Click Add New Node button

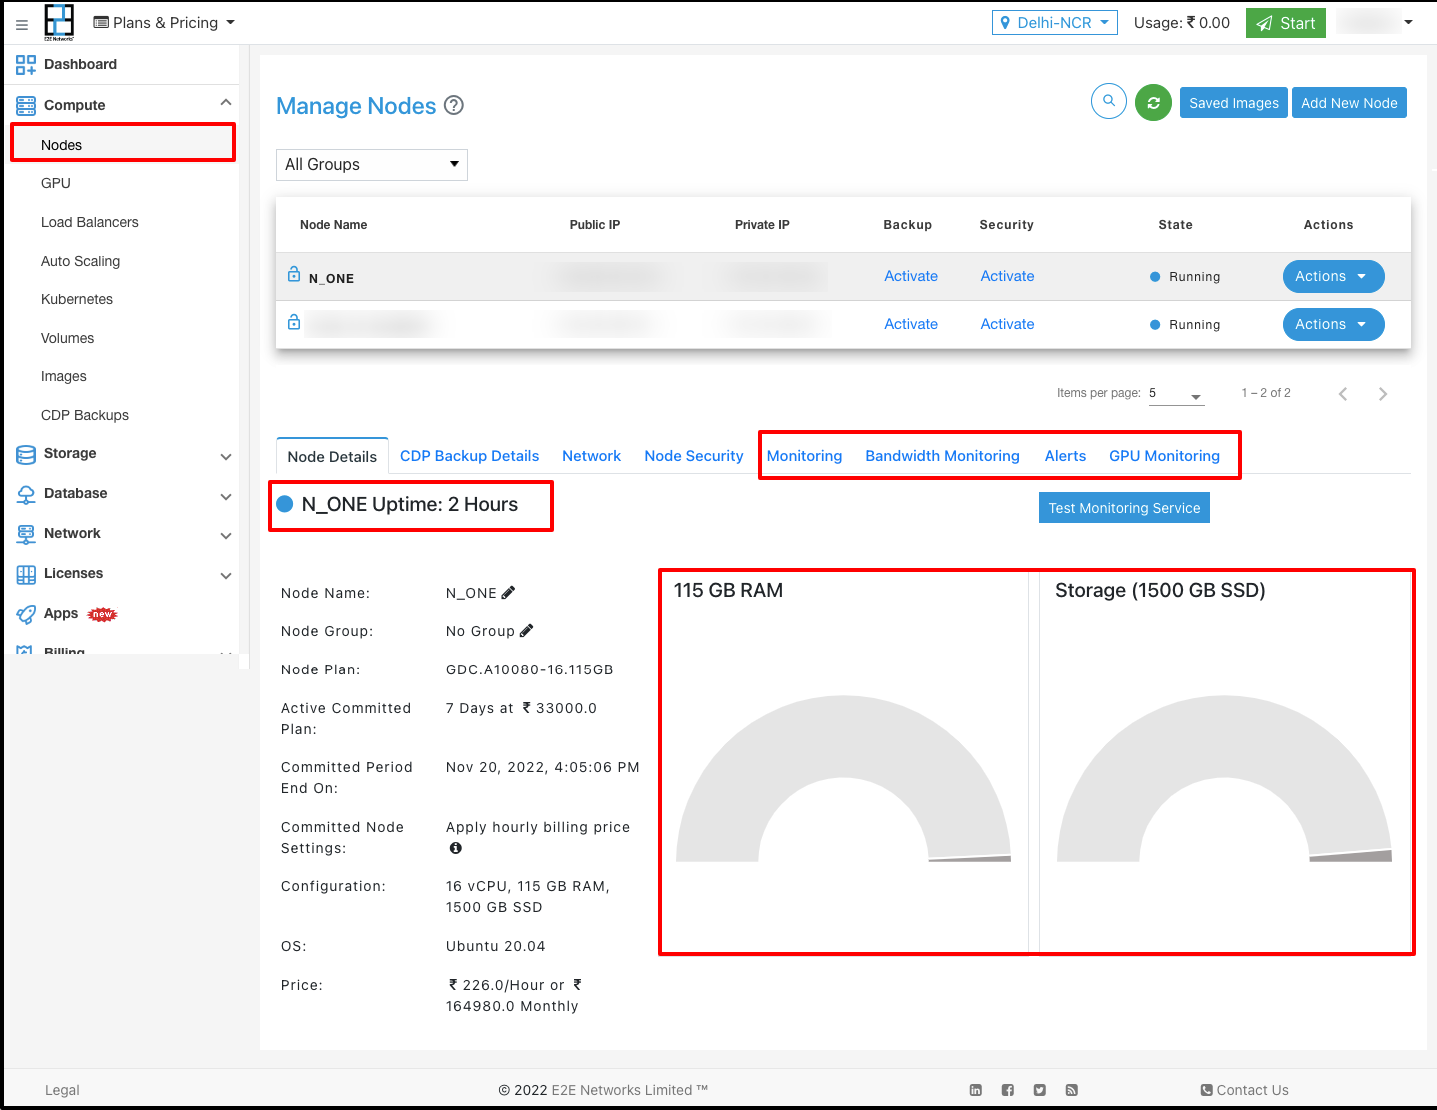click(1349, 103)
